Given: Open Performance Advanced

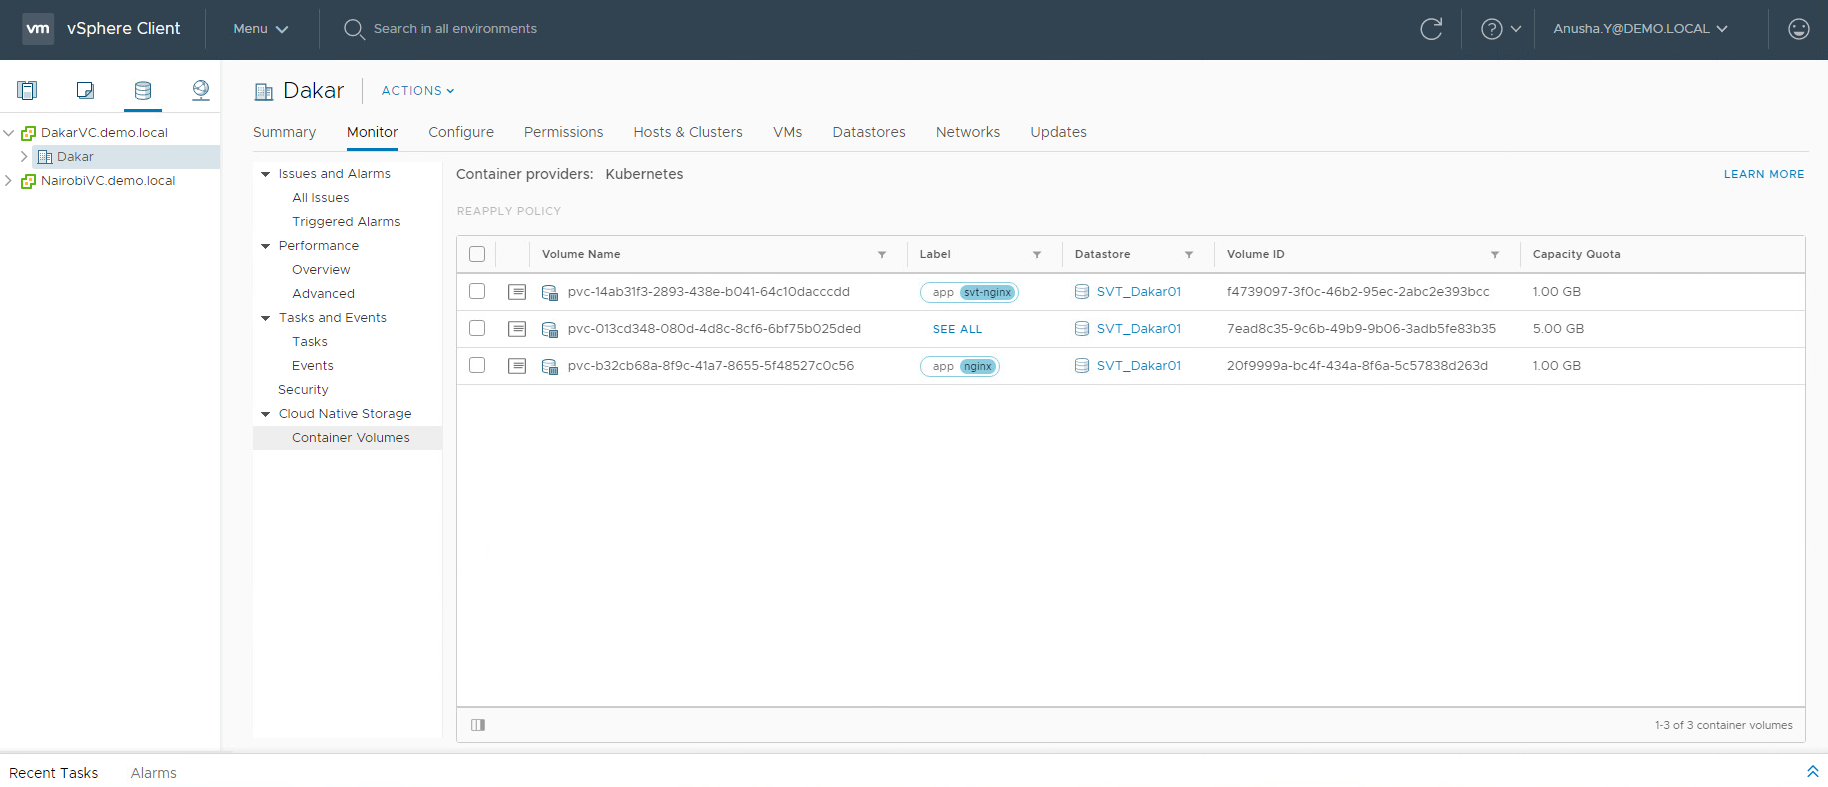Looking at the screenshot, I should point(323,294).
